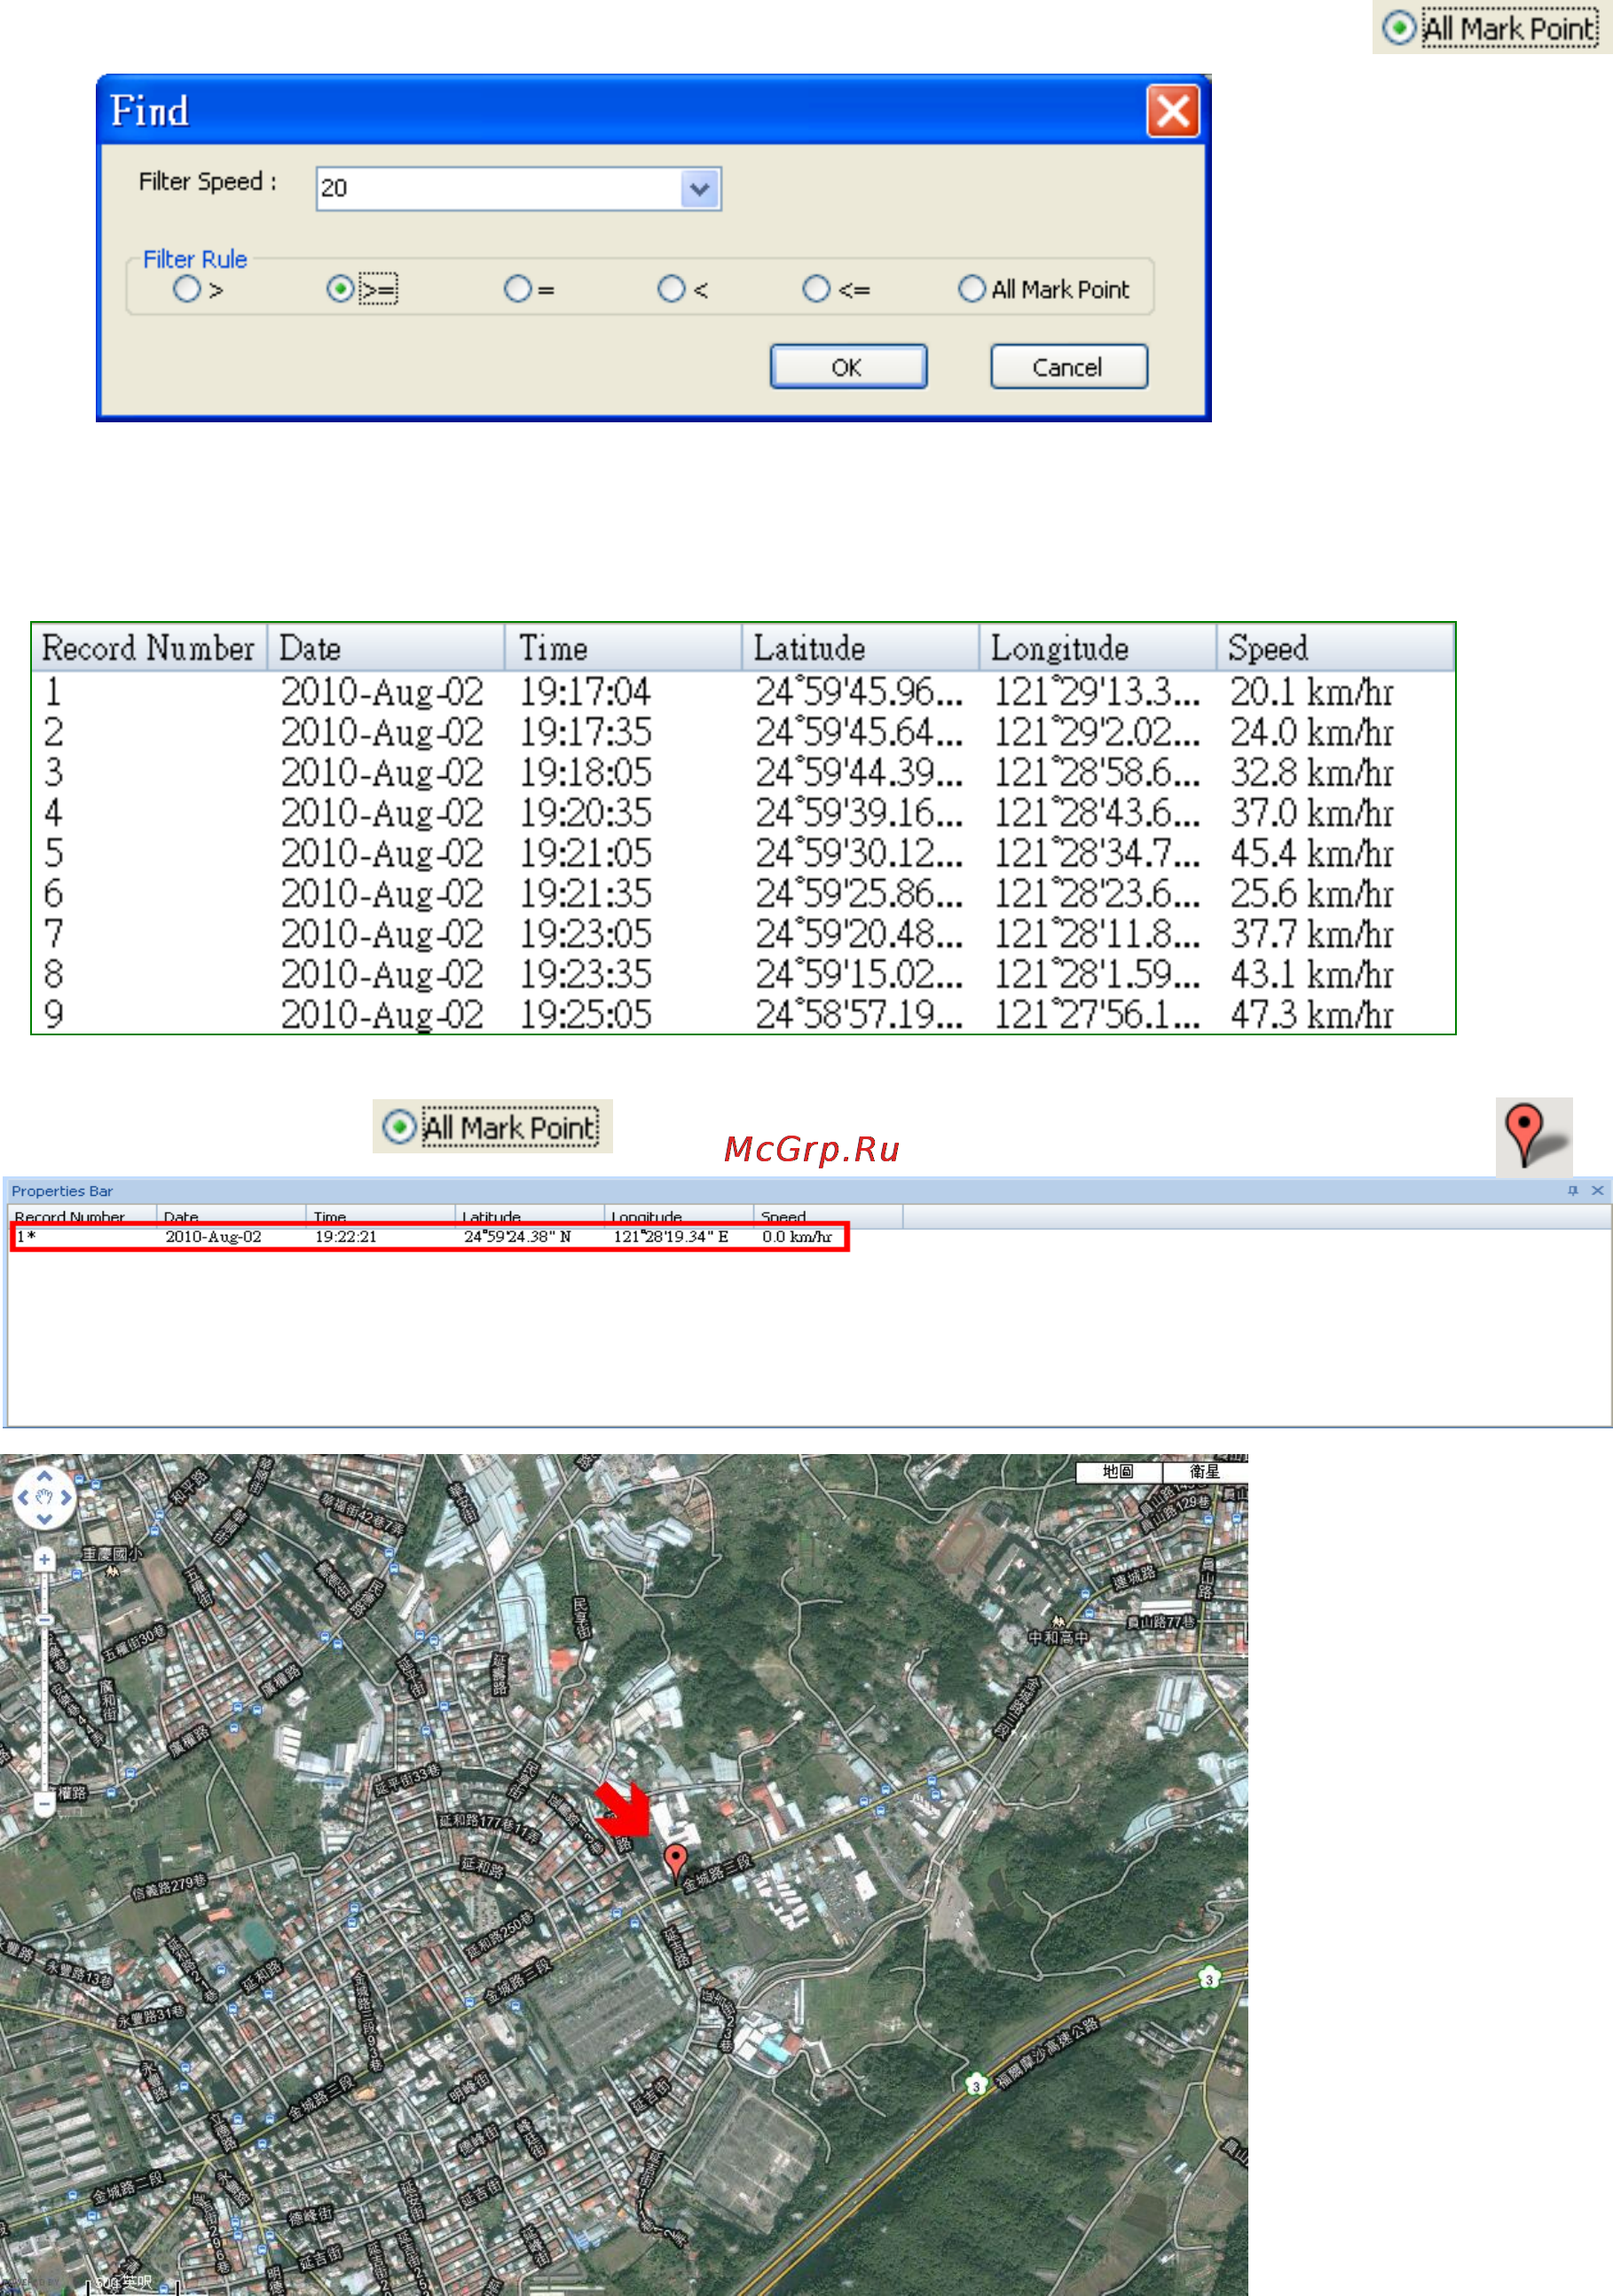The height and width of the screenshot is (2296, 1613).
Task: Open the Filter Speed dropdown arrow
Action: pos(699,188)
